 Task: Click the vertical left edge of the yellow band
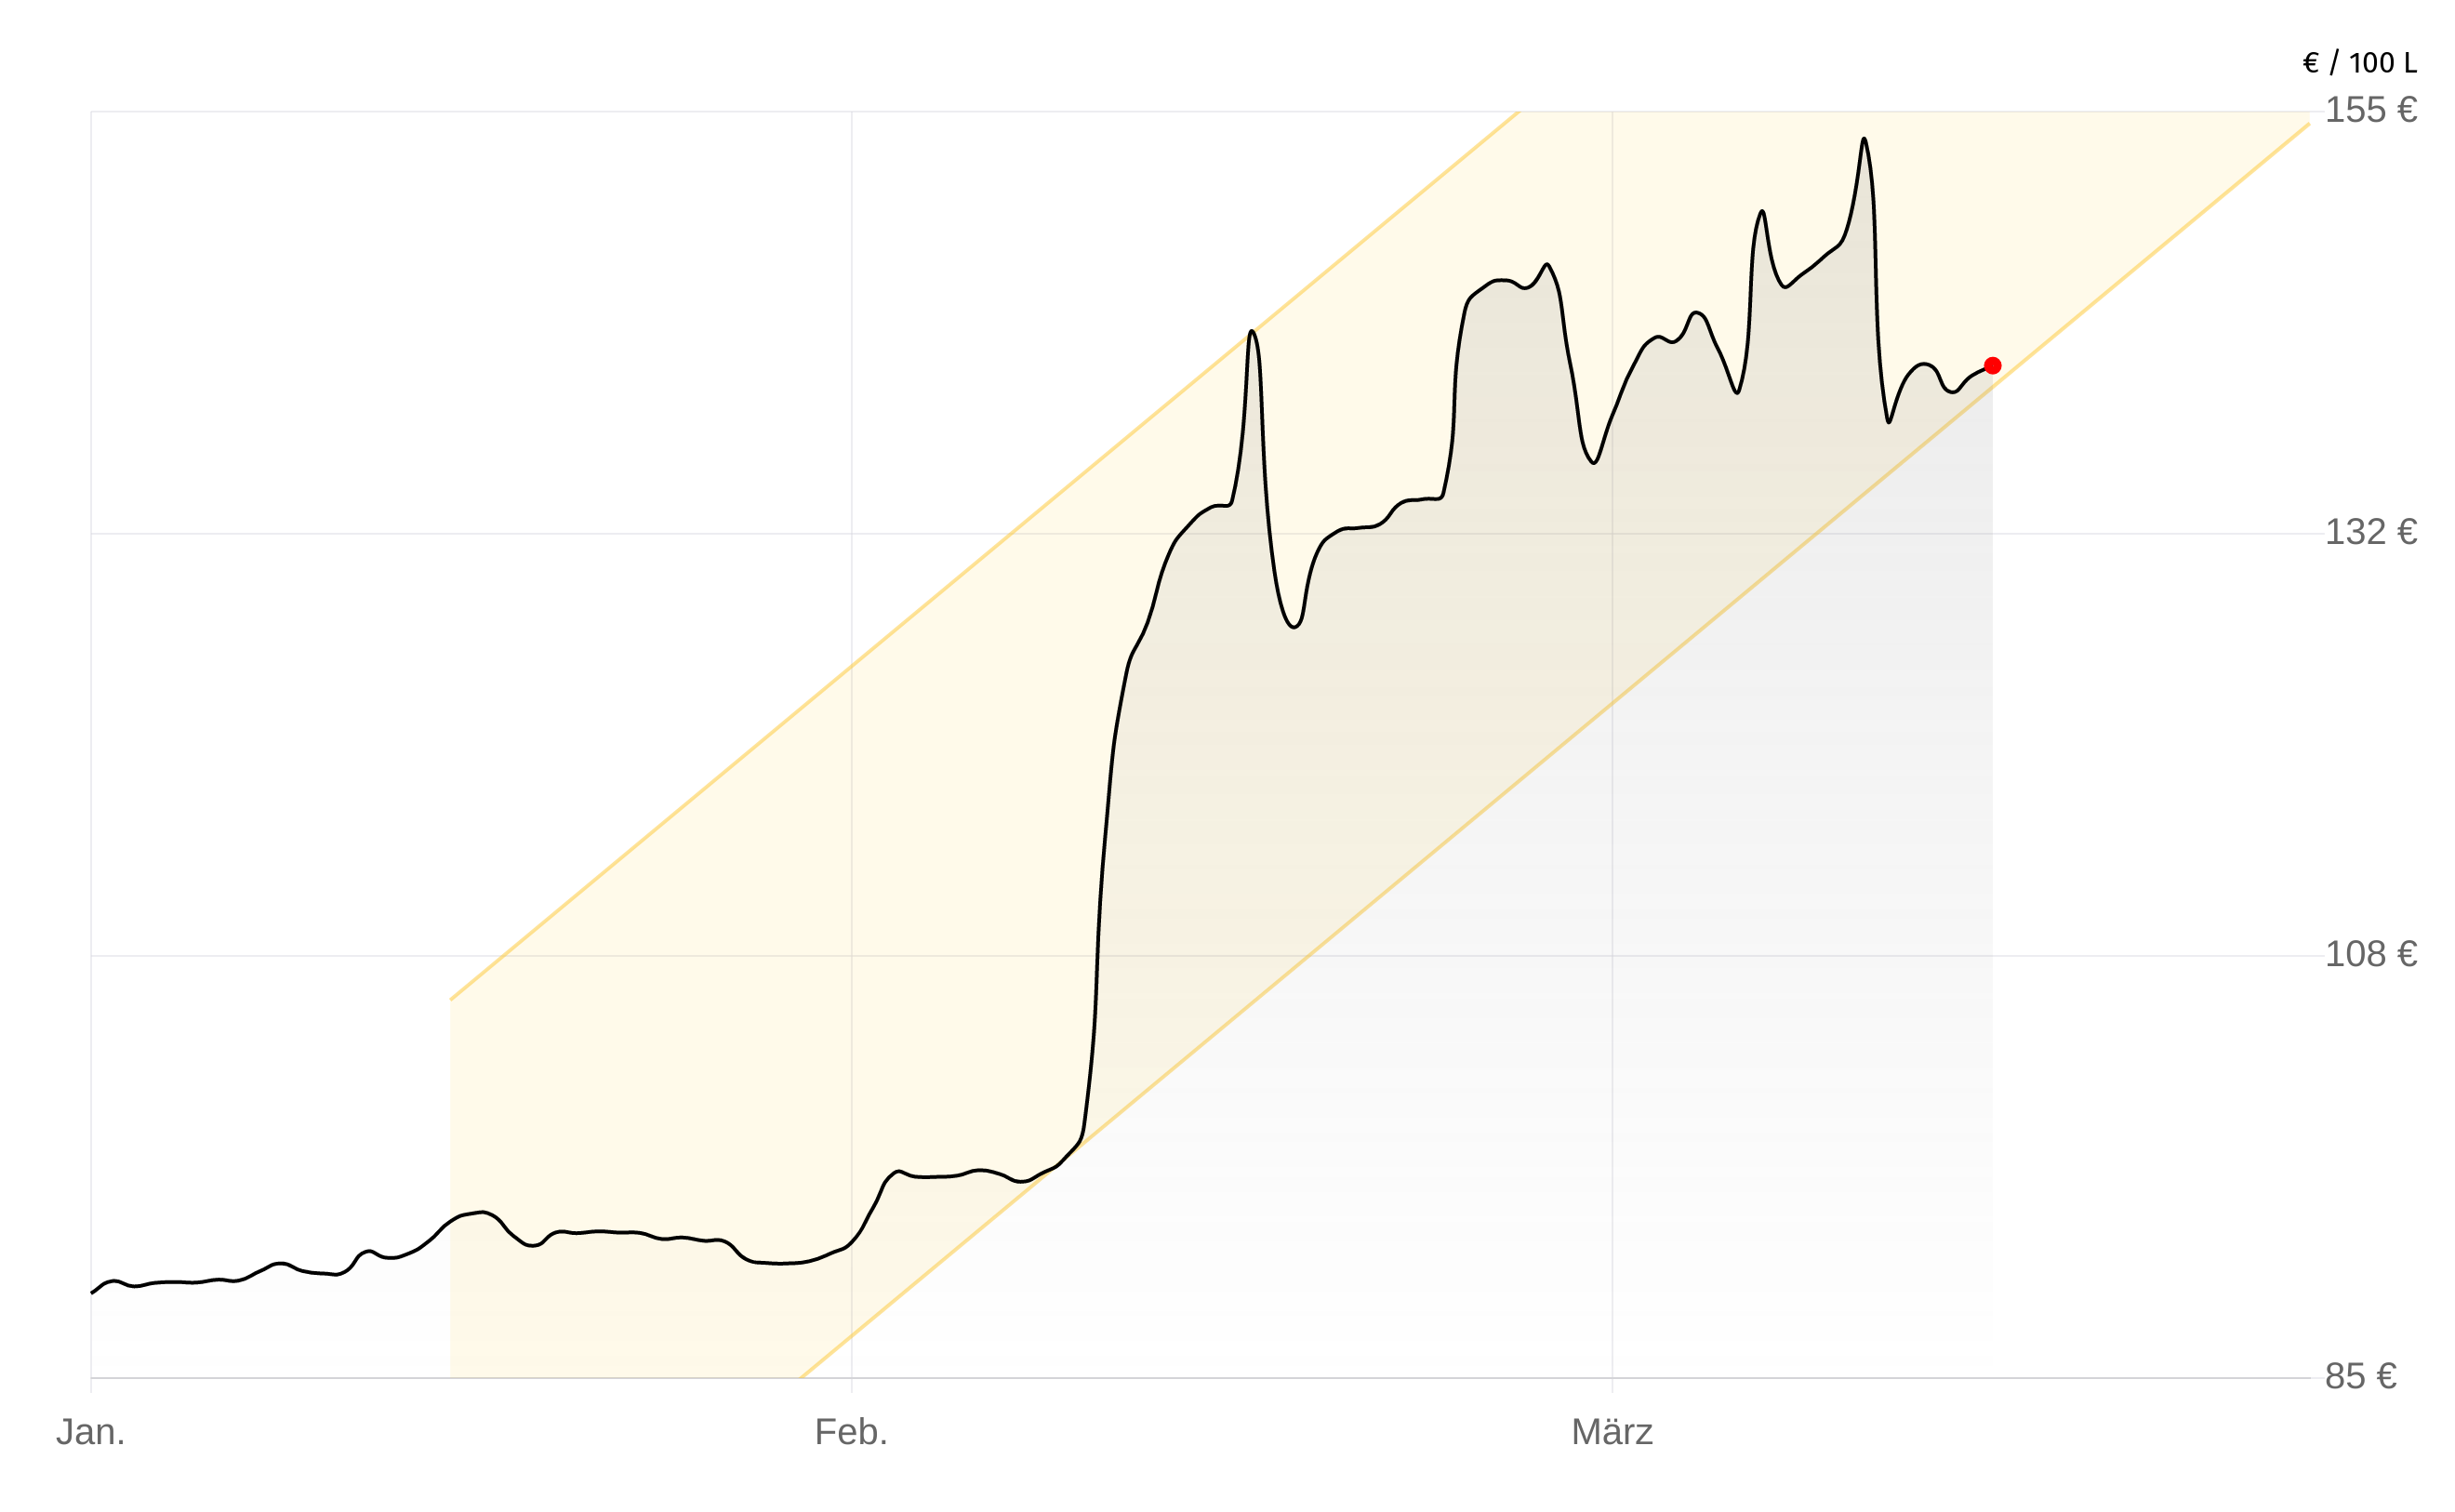[450, 1200]
